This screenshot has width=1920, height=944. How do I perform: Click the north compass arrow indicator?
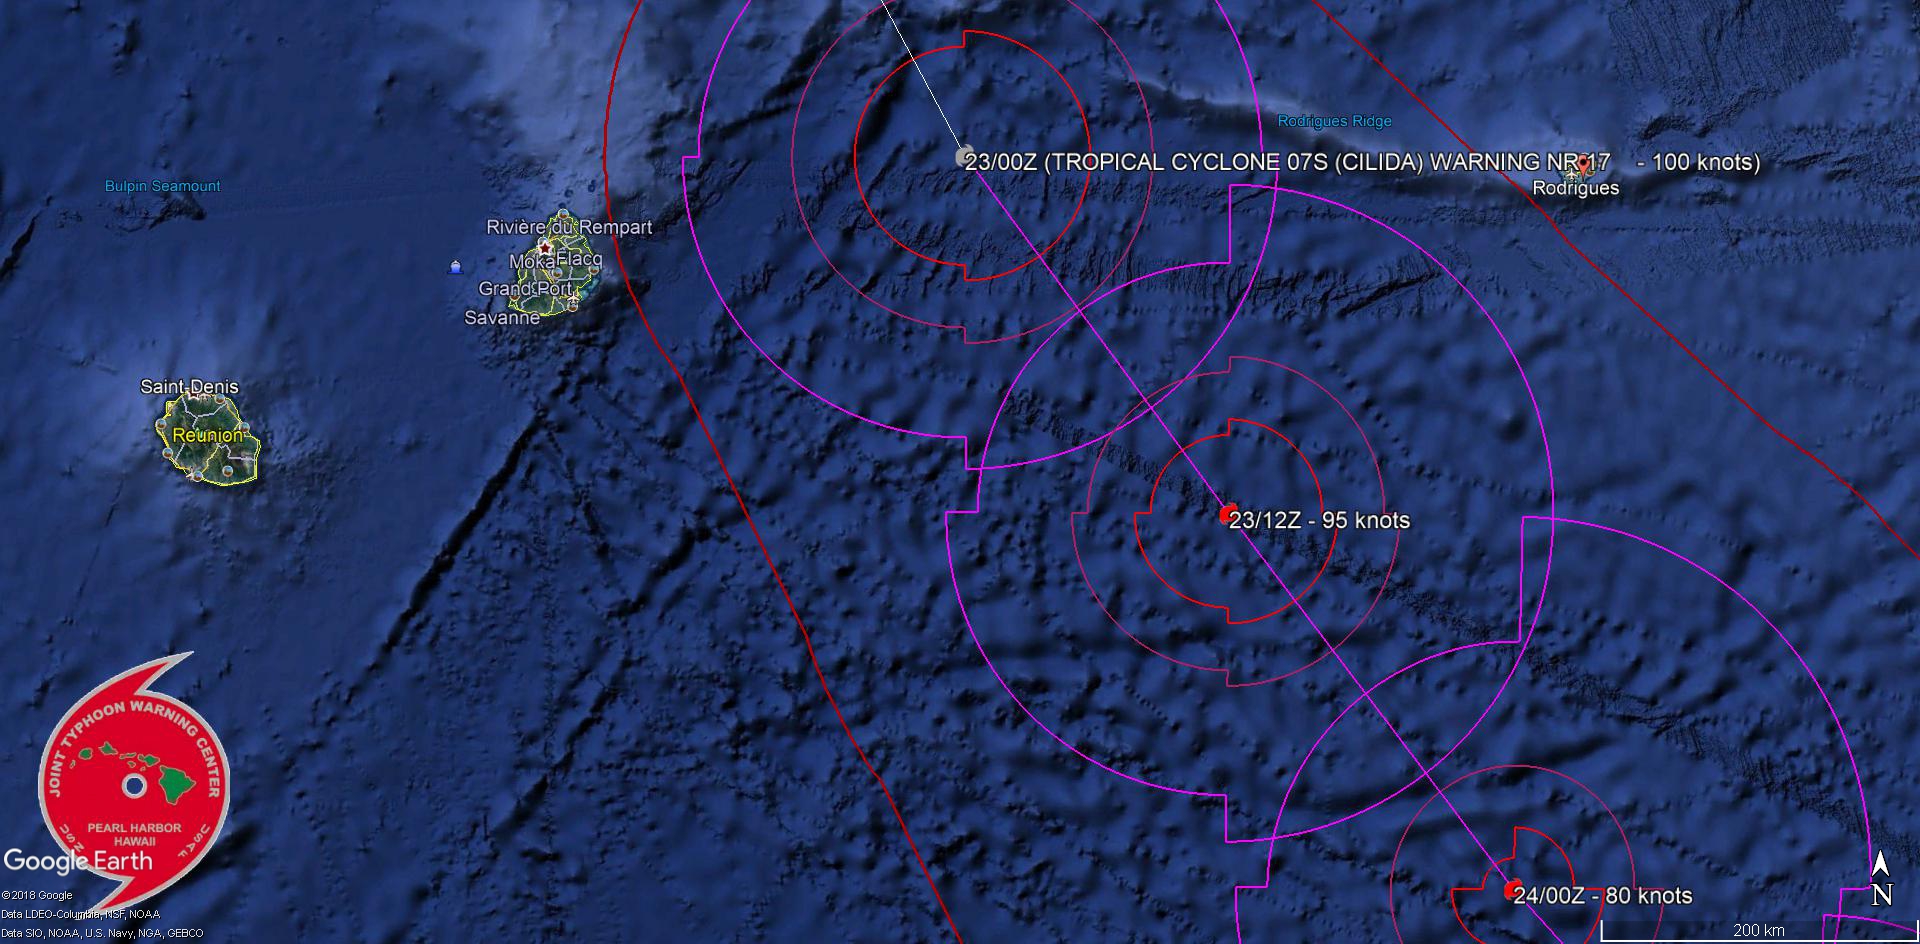pyautogui.click(x=1881, y=879)
